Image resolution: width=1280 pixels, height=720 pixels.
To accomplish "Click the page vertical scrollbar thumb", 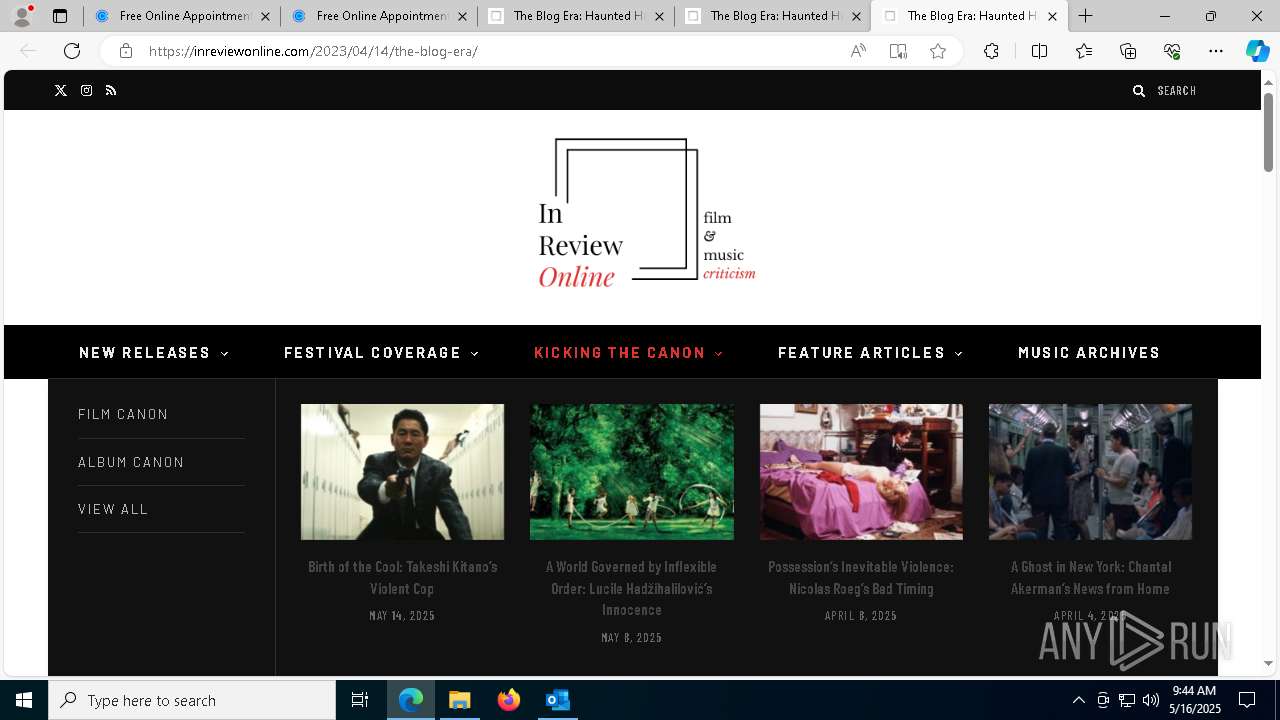I will (1268, 132).
